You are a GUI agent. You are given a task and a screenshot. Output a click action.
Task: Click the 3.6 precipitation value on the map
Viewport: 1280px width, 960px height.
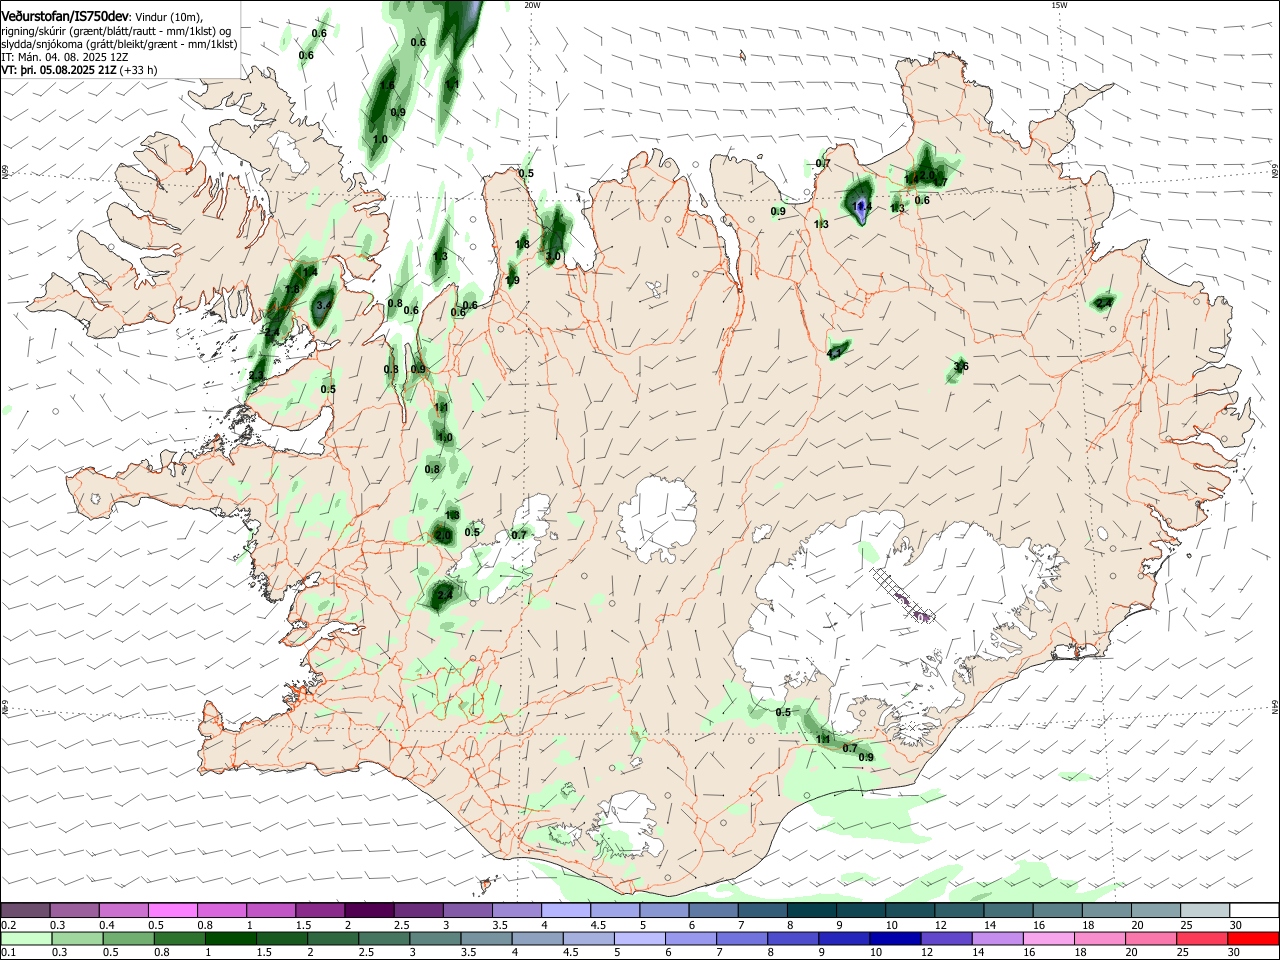click(x=960, y=367)
